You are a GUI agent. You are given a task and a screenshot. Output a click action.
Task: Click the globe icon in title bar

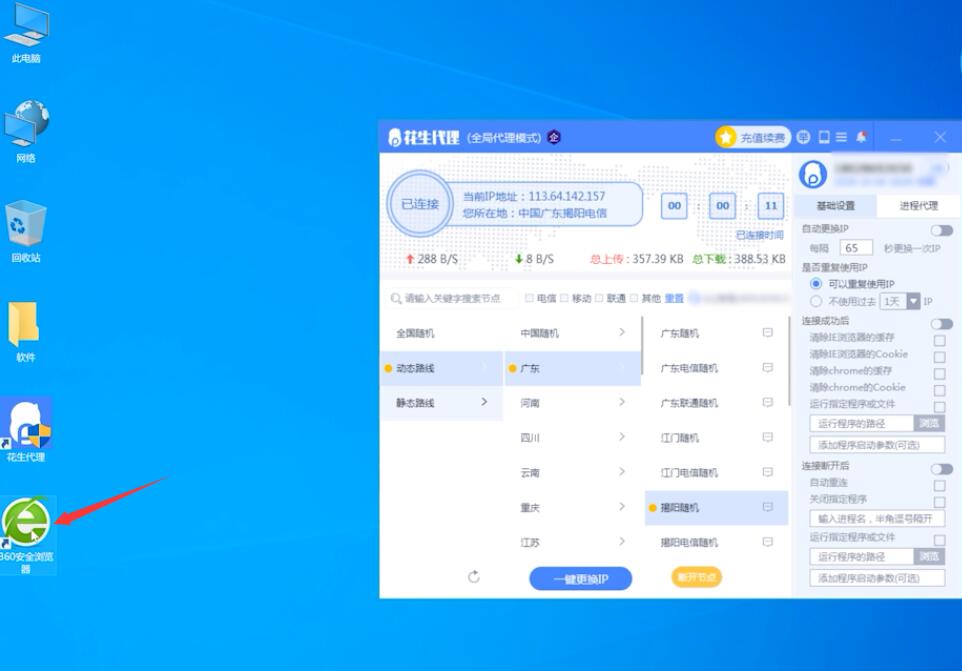tap(804, 137)
